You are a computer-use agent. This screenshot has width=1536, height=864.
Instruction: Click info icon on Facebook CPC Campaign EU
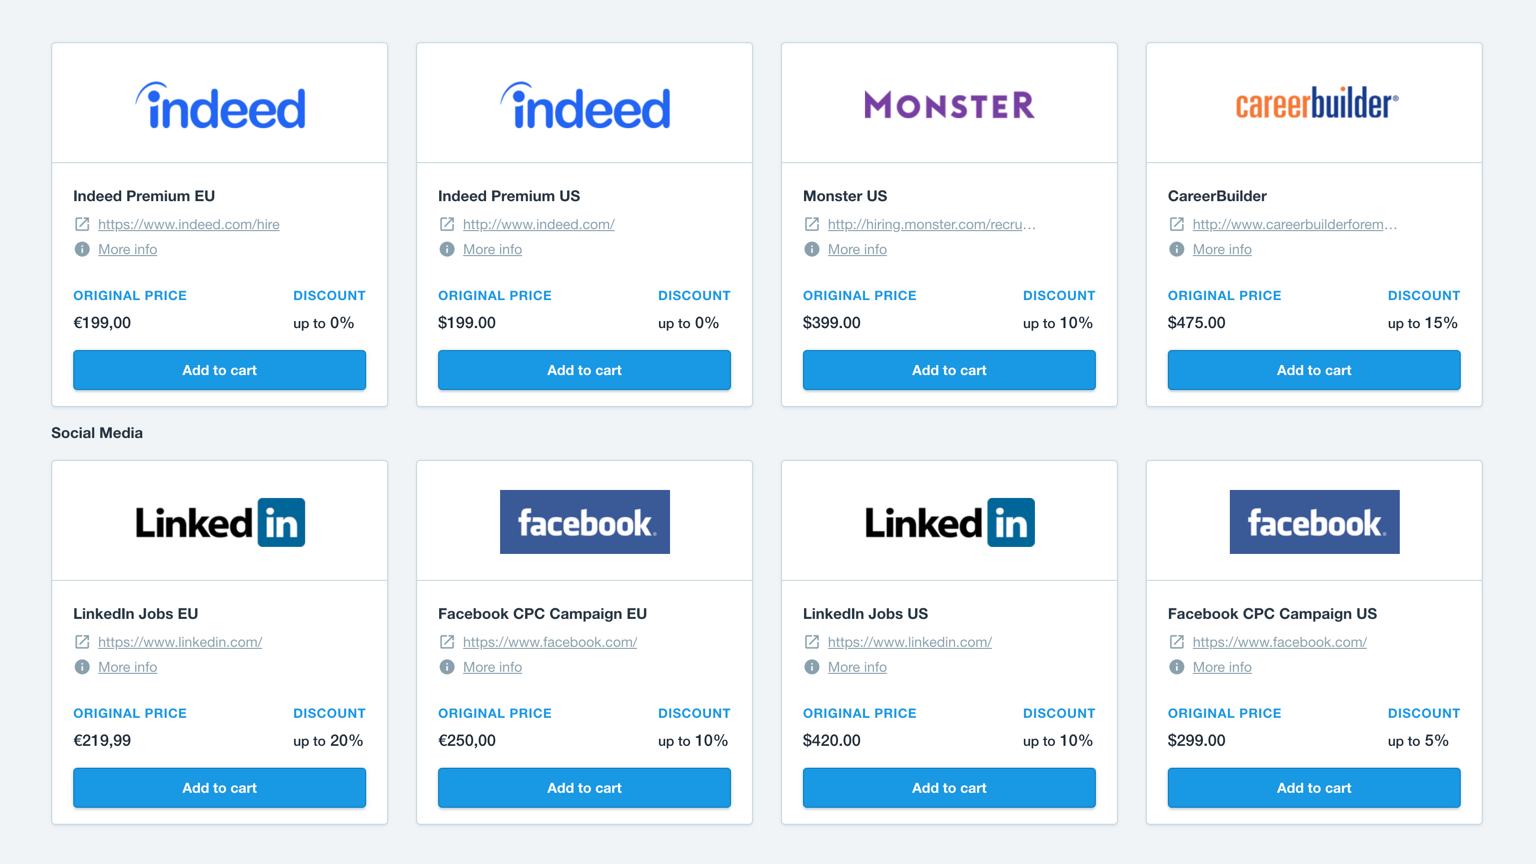(447, 667)
